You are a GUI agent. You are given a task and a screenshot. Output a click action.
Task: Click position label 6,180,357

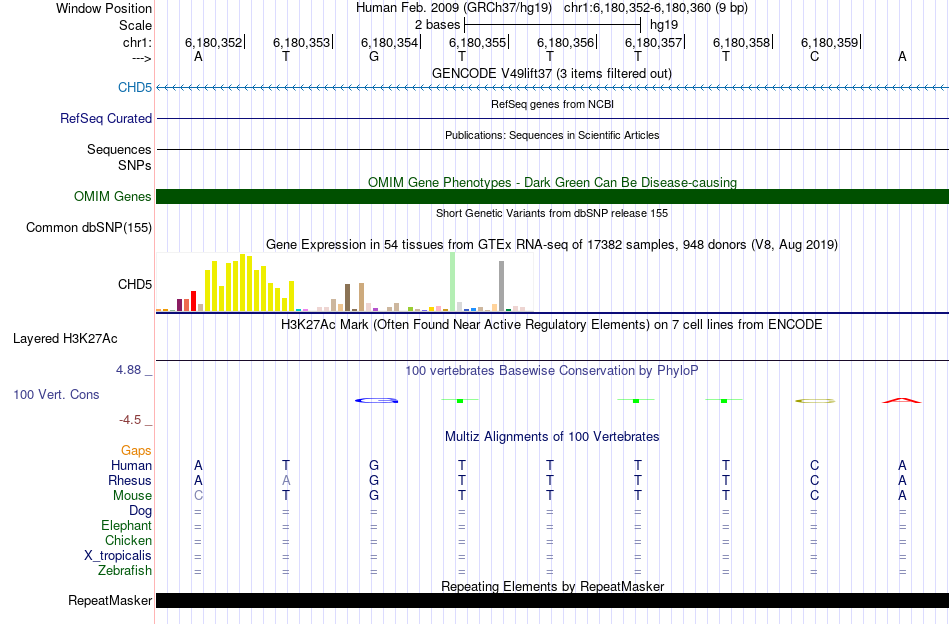click(x=654, y=42)
